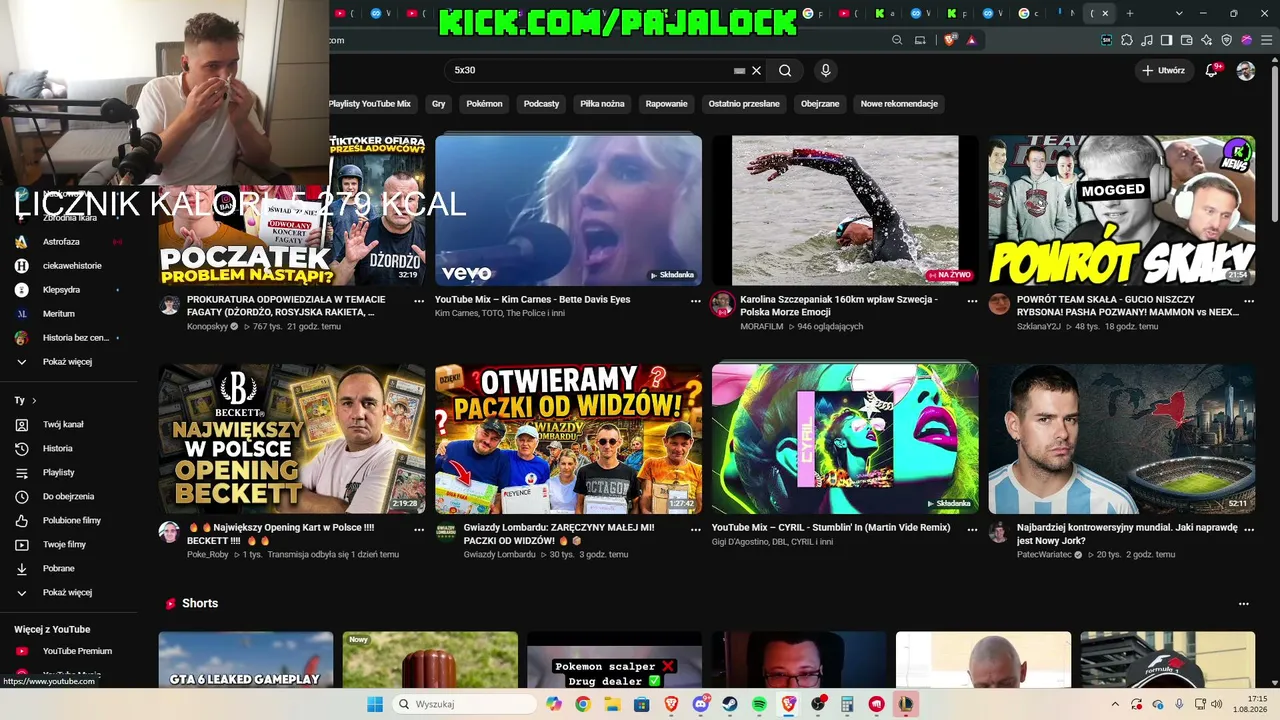Open options for POWRÓT TEAM SKAŁA video
Screen dimensions: 1280x720
coord(1249,300)
